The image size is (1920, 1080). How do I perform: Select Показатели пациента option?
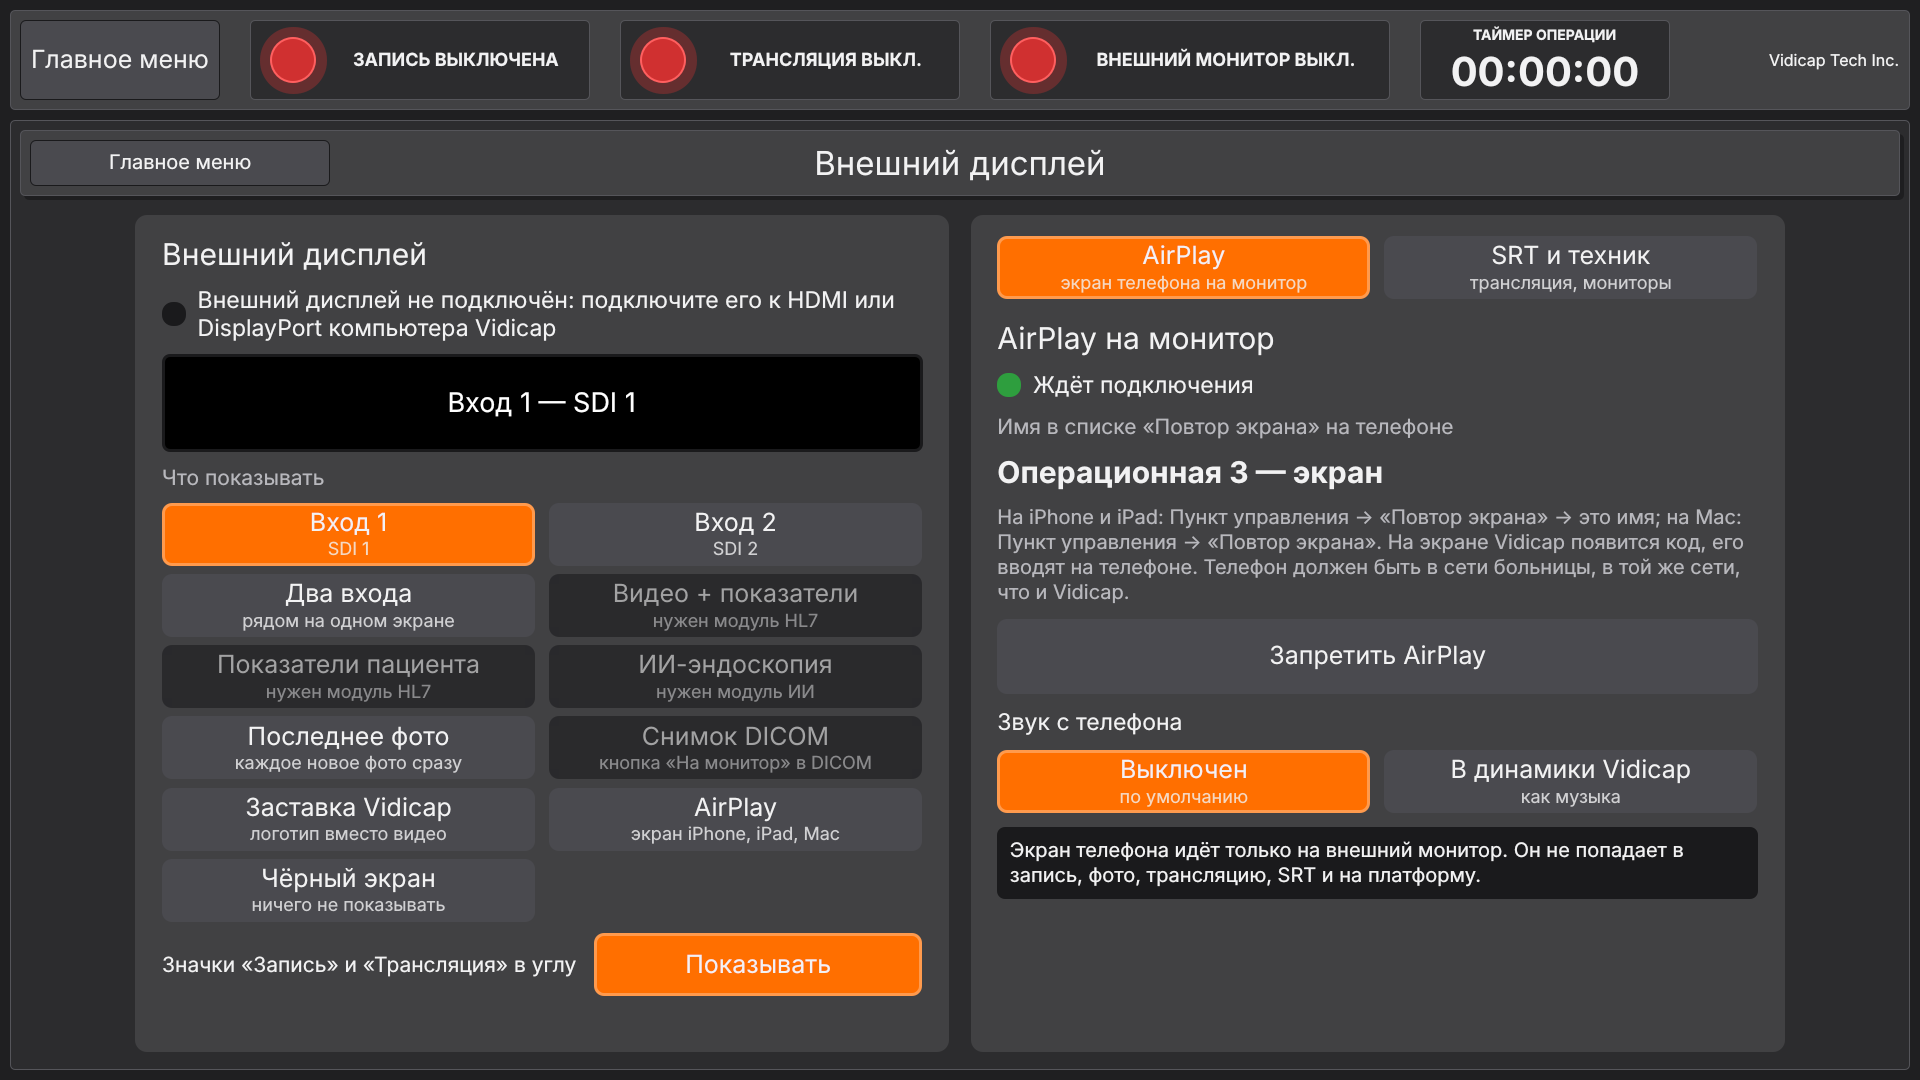click(348, 676)
